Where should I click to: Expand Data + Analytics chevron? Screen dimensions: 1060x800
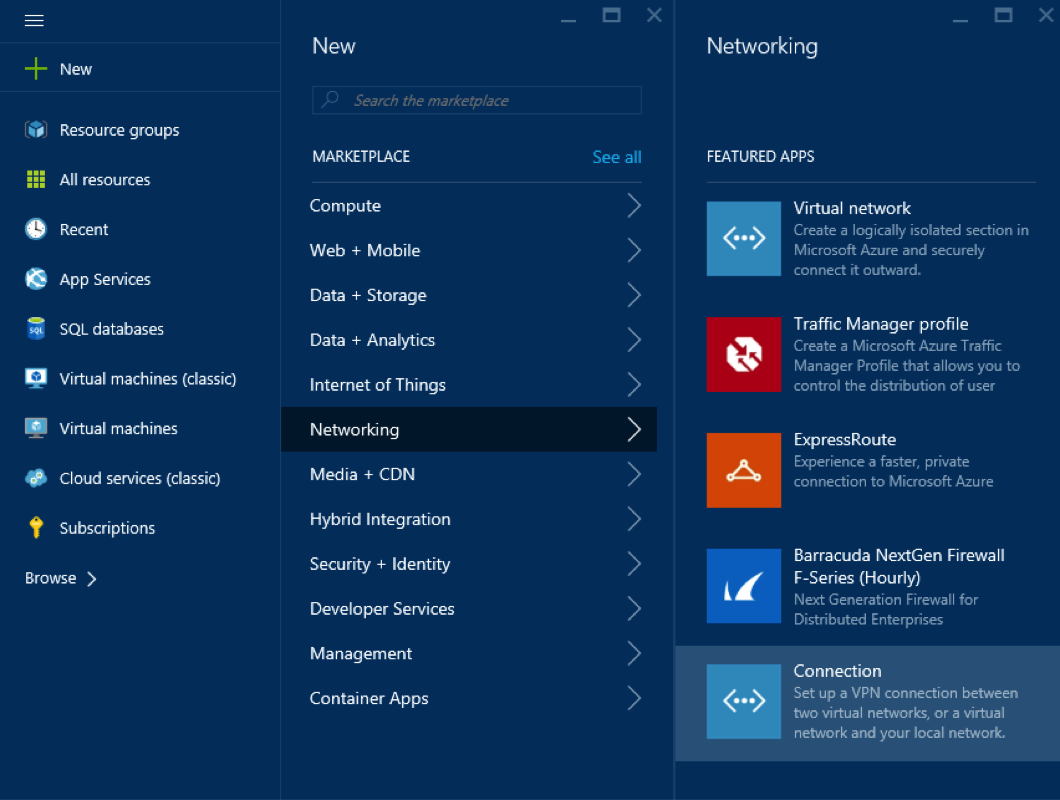point(633,339)
